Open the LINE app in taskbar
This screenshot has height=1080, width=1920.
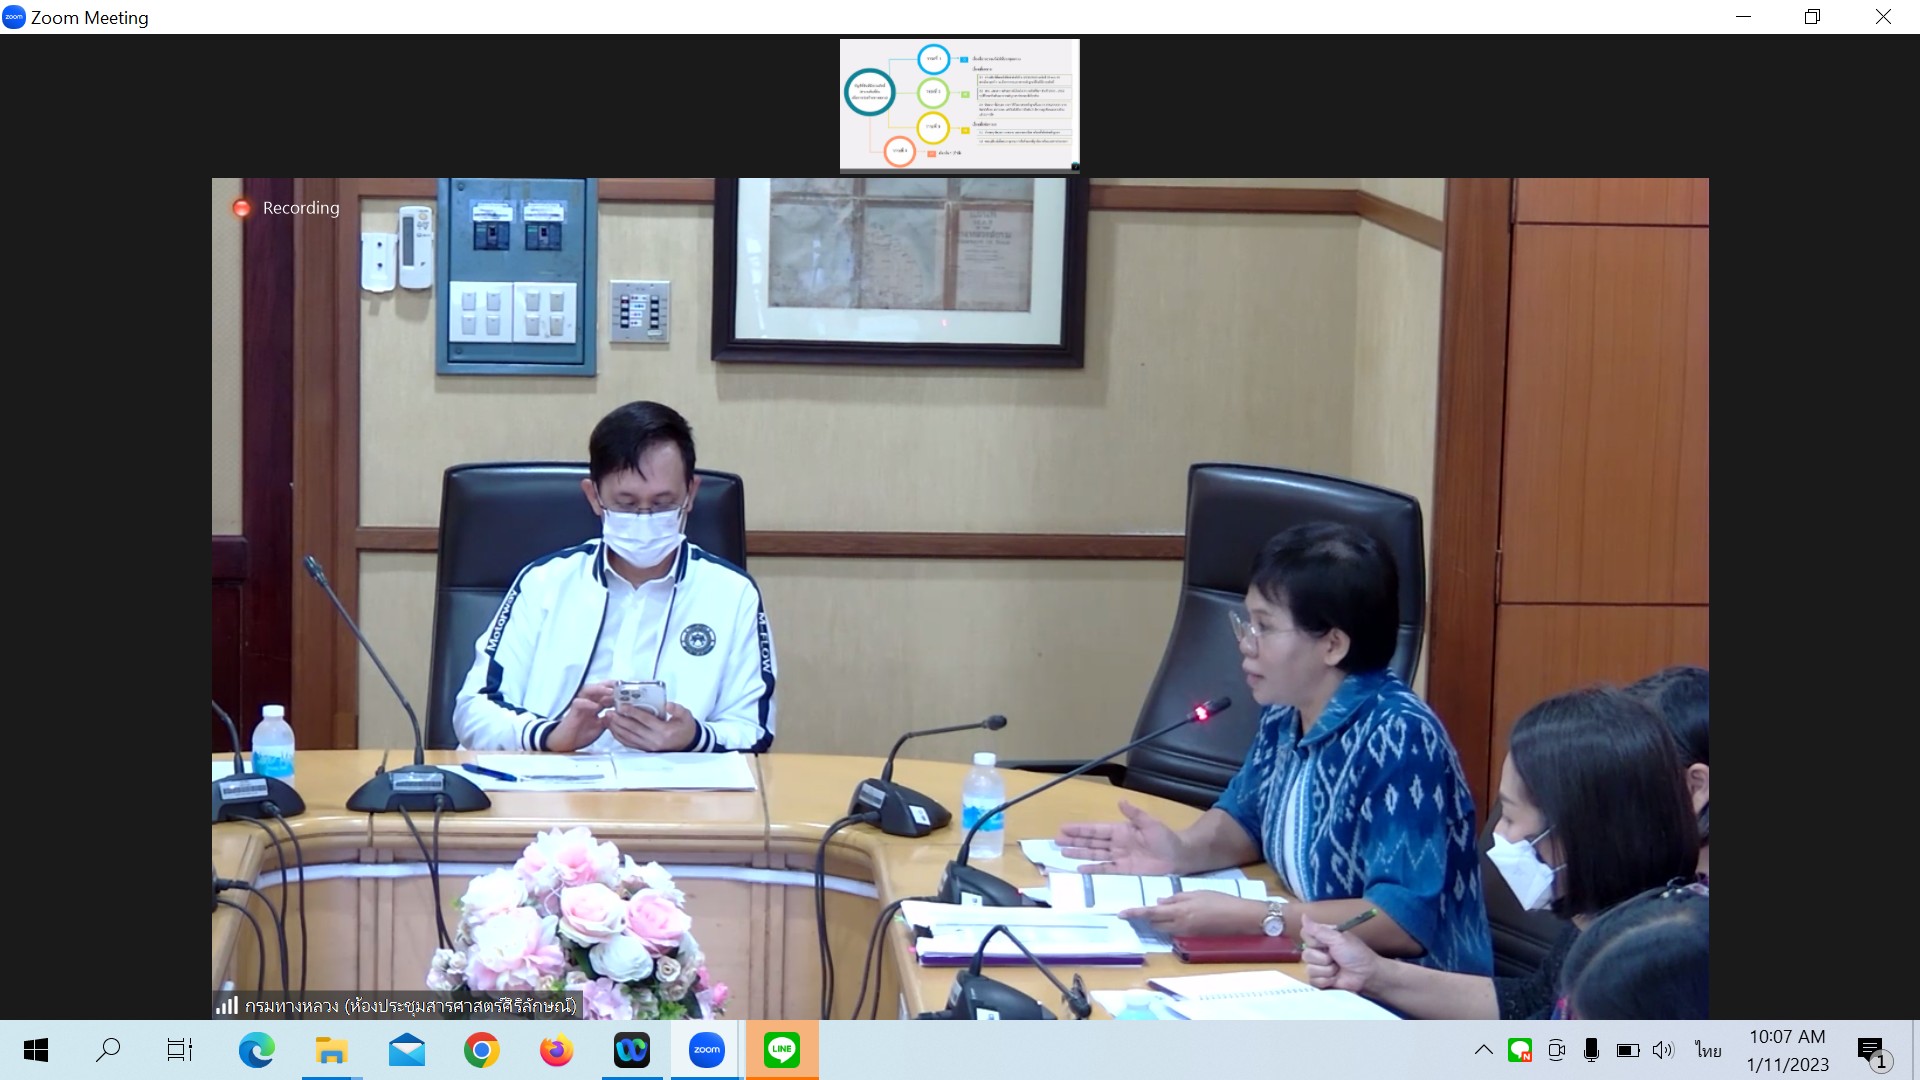[x=781, y=1050]
